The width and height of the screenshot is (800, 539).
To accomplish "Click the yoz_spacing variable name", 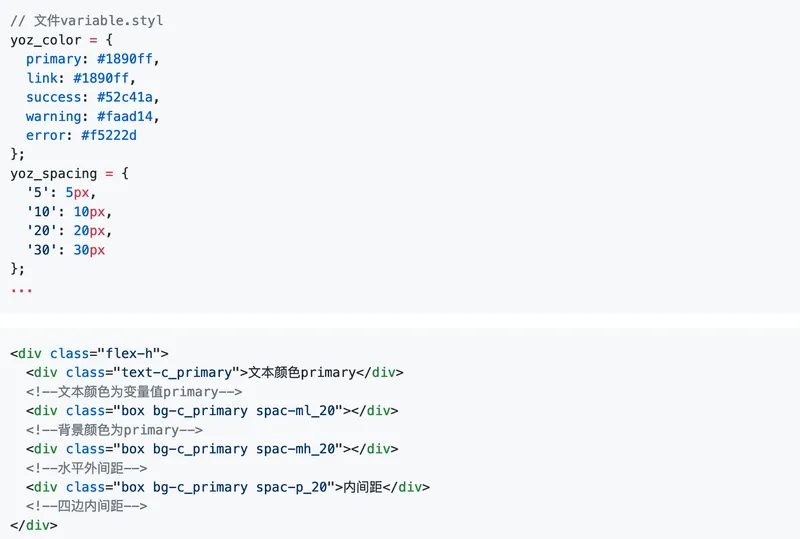I will click(54, 174).
